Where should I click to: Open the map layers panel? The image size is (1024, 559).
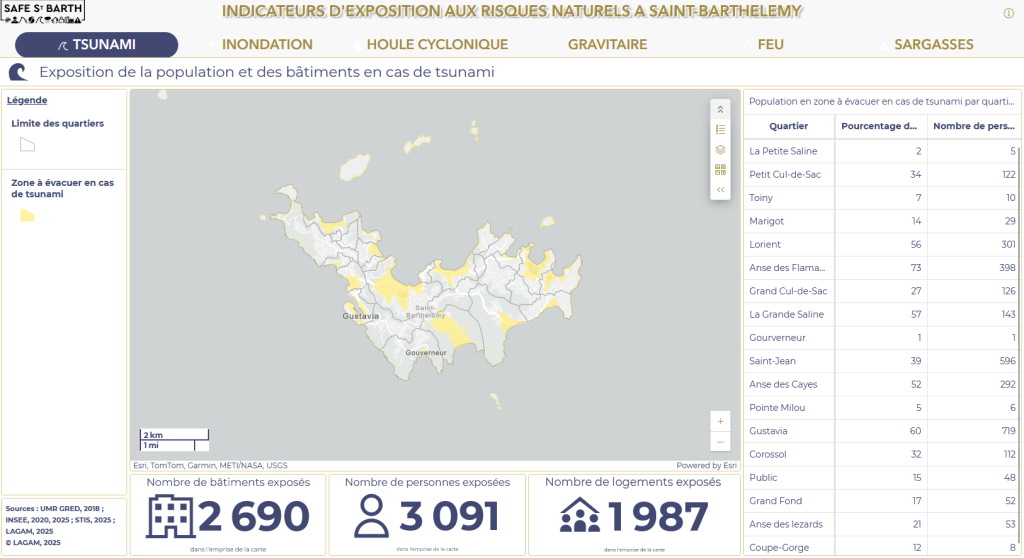point(720,149)
